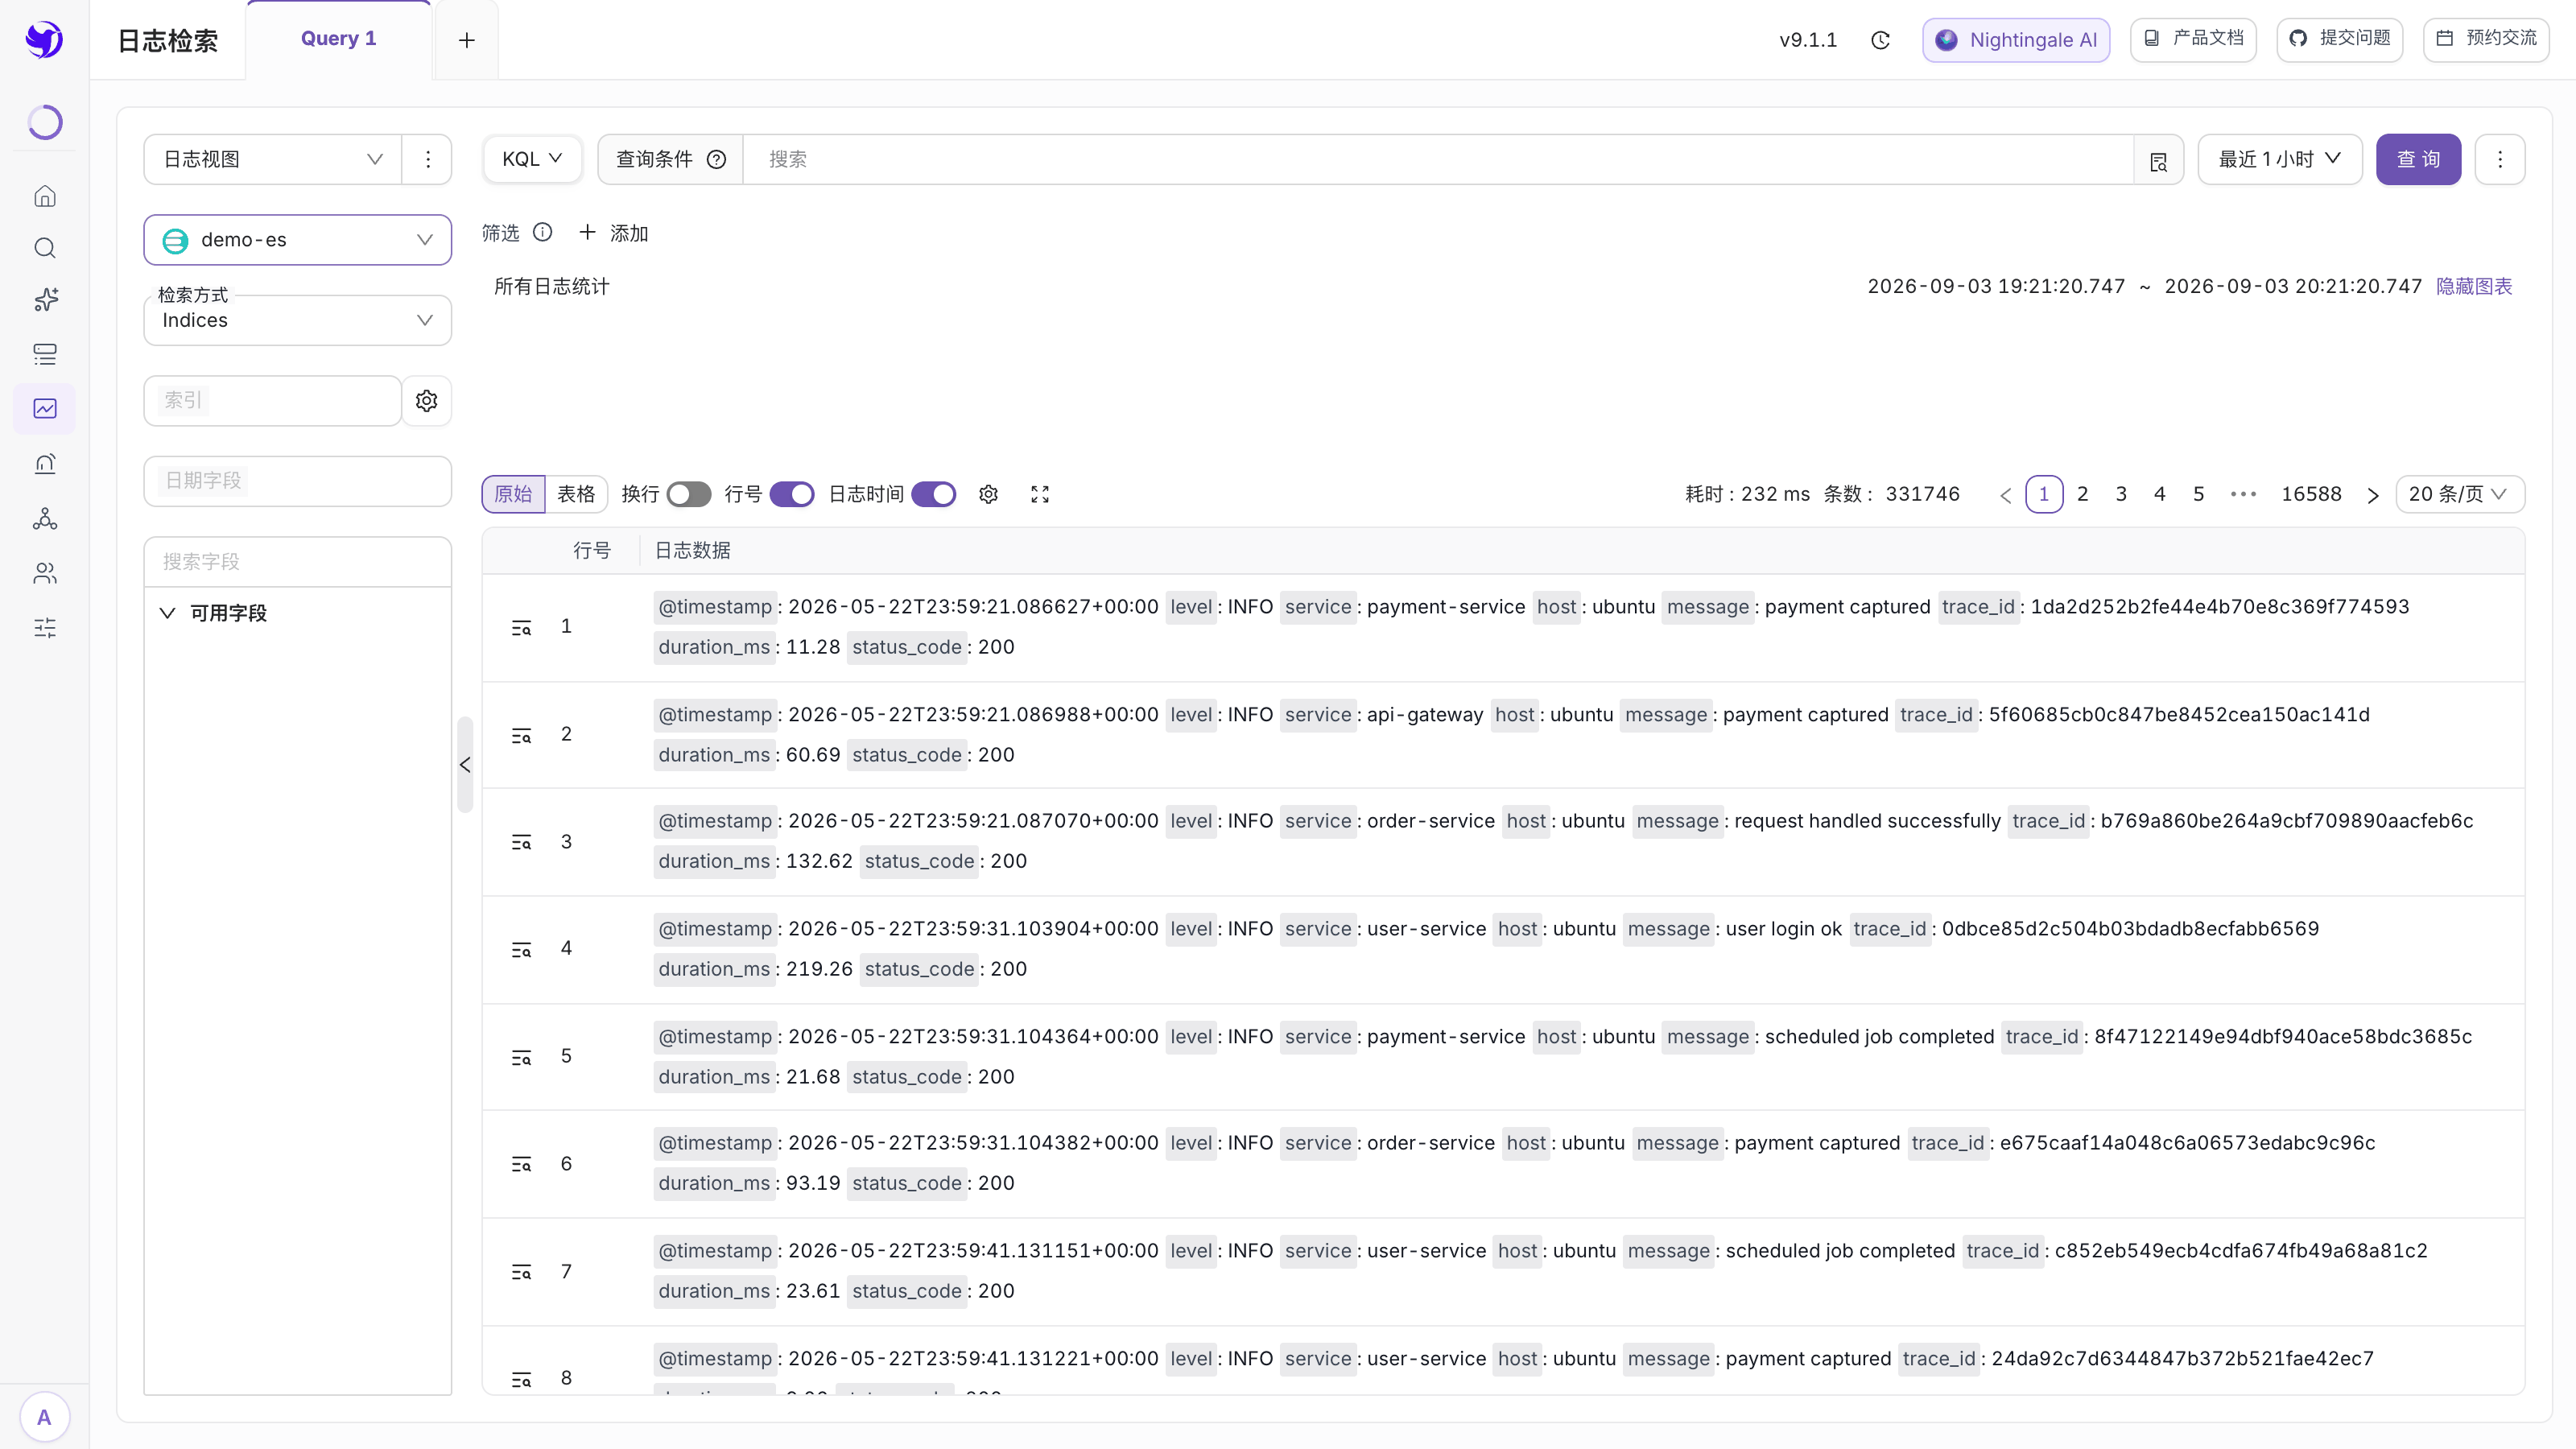Toggle the 行号 line-number switch
The height and width of the screenshot is (1449, 2576).
pyautogui.click(x=792, y=494)
